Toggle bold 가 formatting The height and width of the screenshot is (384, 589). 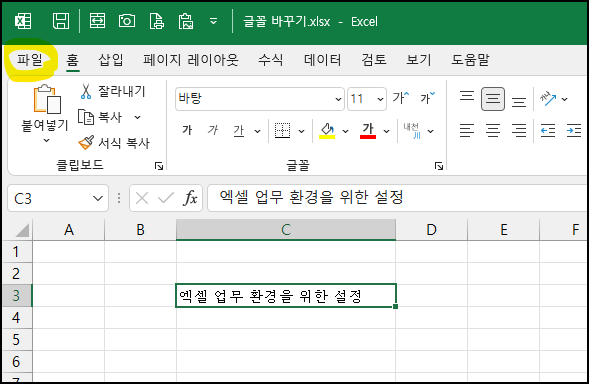click(187, 130)
